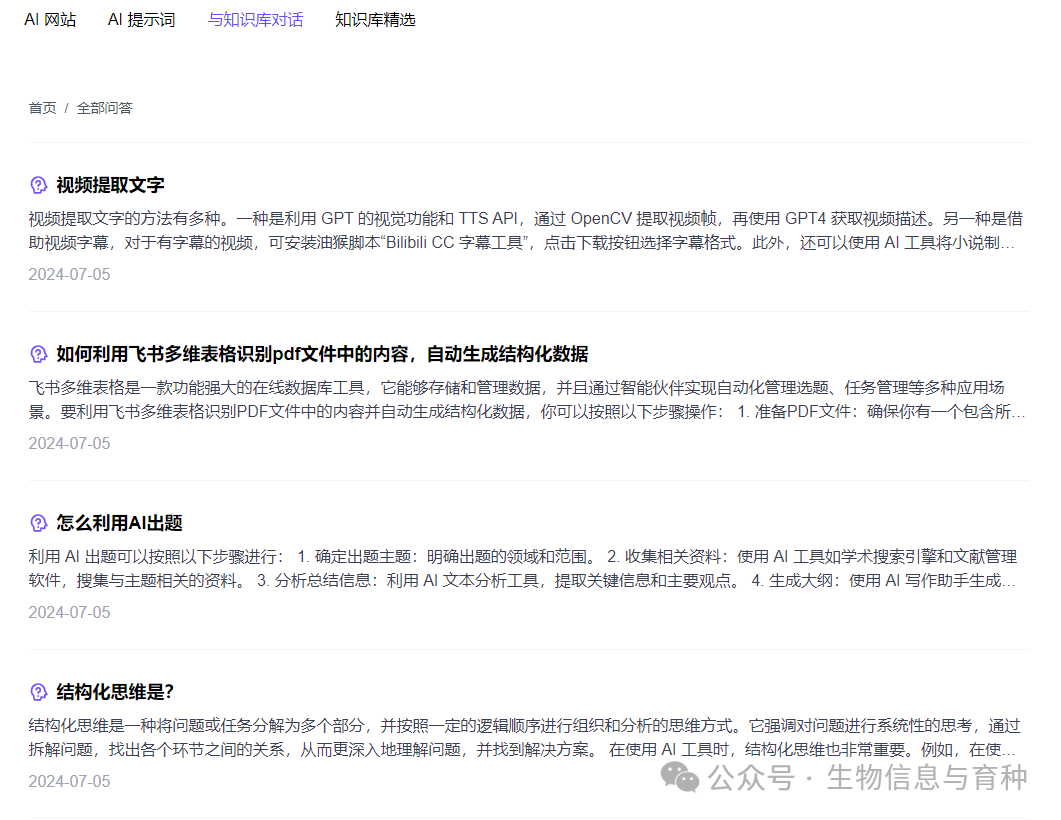Open the 知识库精选 page
Viewport: 1061px width, 820px height.
[x=375, y=19]
